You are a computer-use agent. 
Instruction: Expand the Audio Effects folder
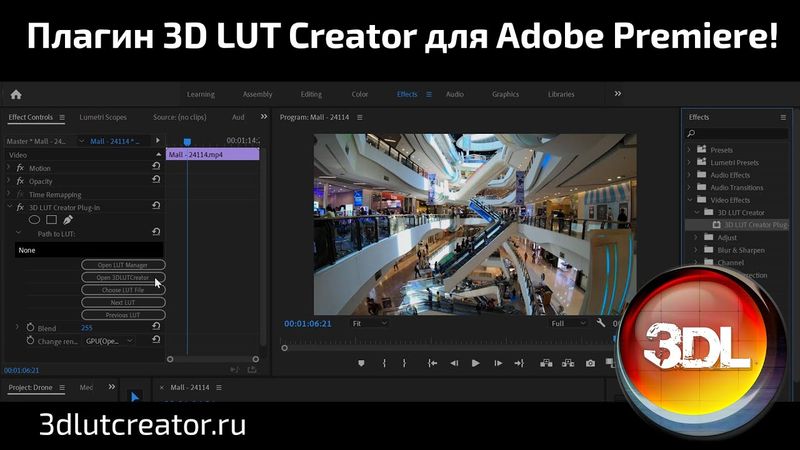point(689,174)
